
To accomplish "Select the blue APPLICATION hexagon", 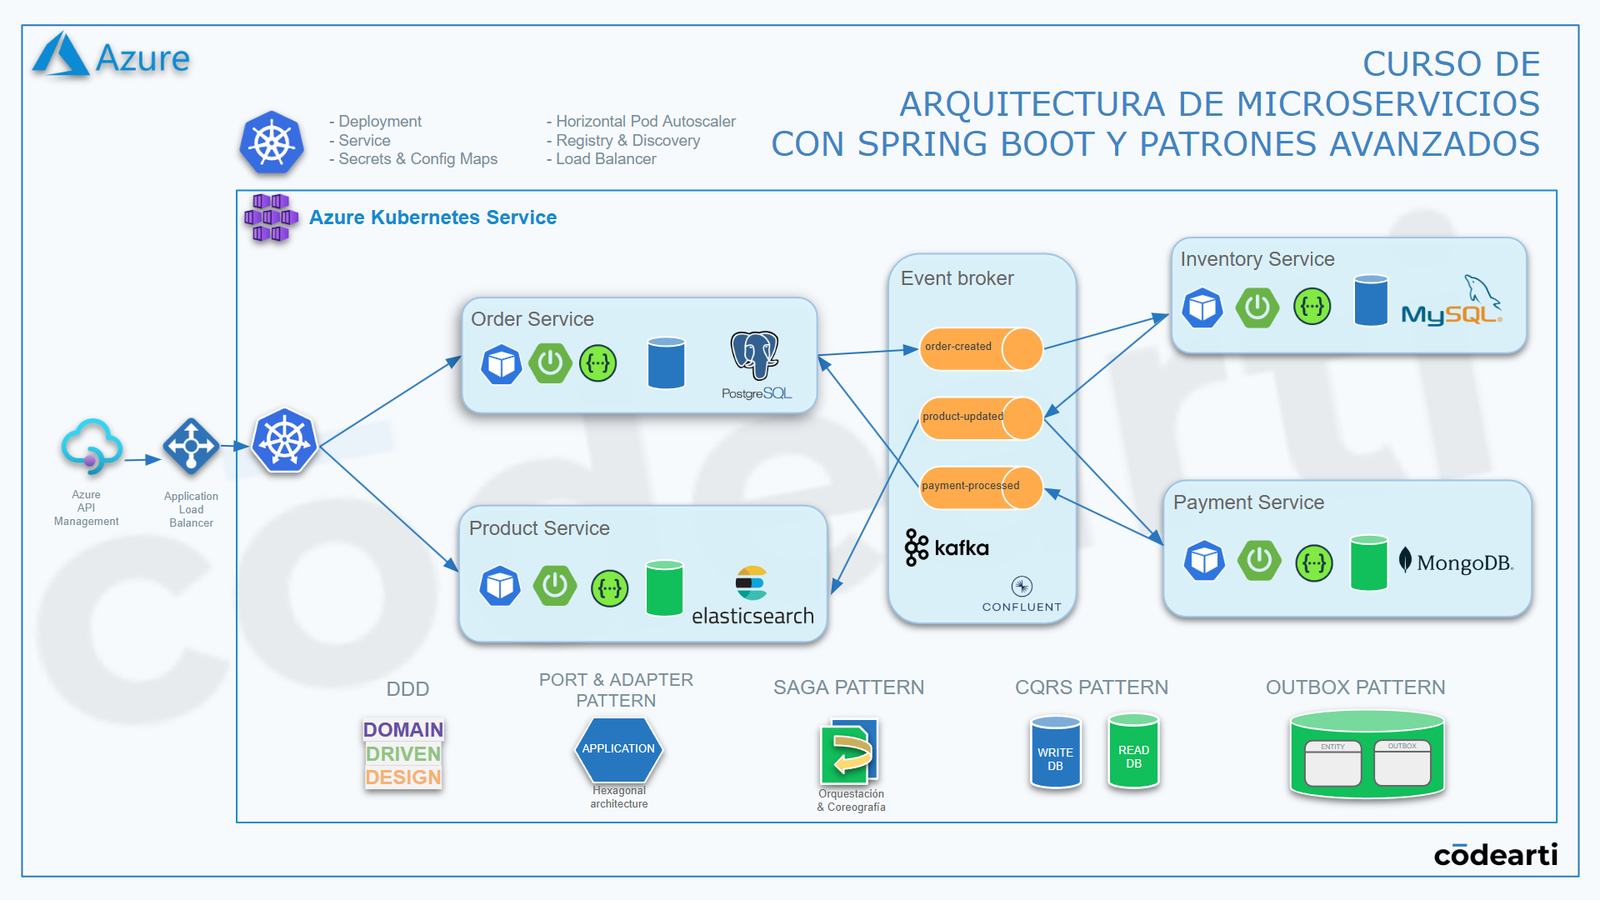I will point(619,750).
